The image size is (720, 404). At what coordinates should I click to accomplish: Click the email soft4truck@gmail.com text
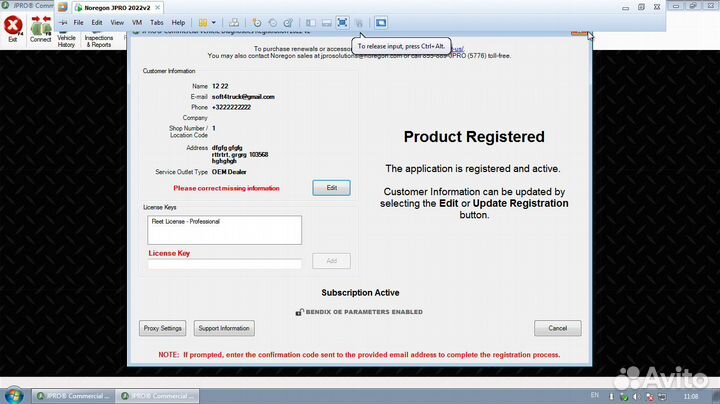tap(243, 97)
